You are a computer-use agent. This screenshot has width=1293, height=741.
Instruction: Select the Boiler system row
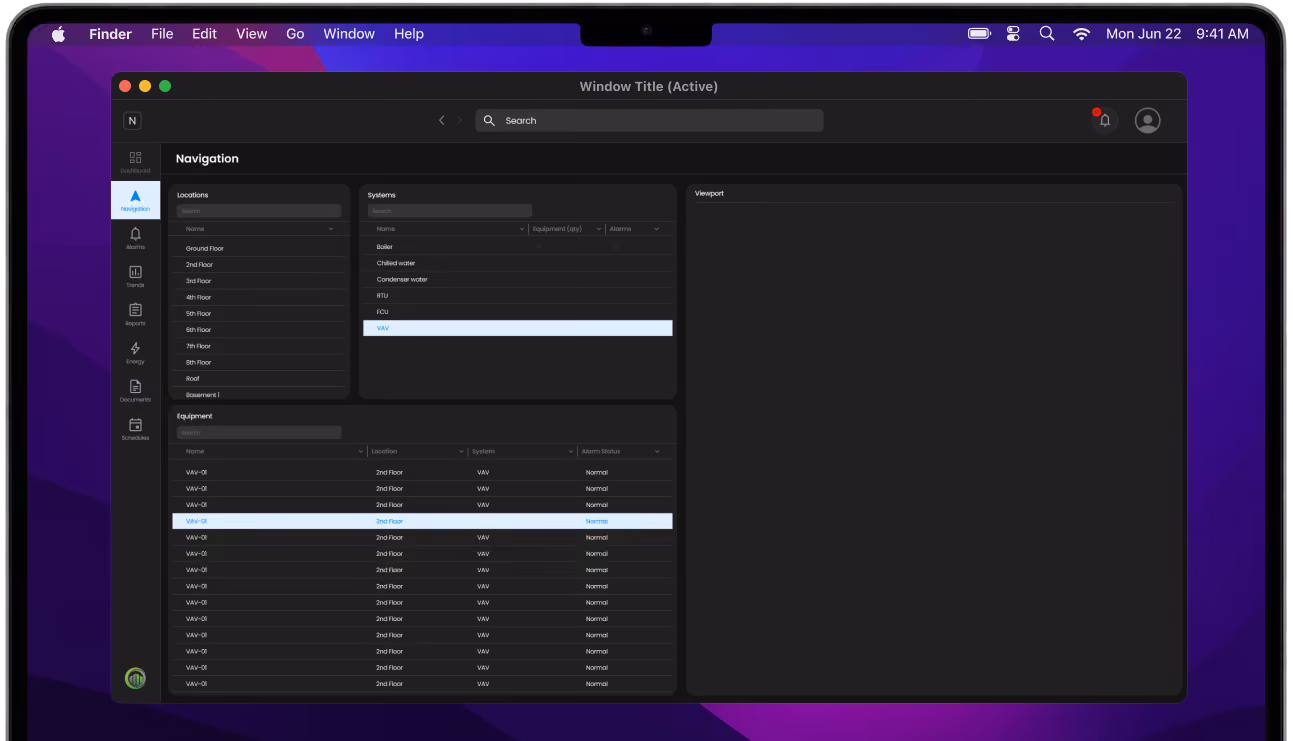pos(518,246)
